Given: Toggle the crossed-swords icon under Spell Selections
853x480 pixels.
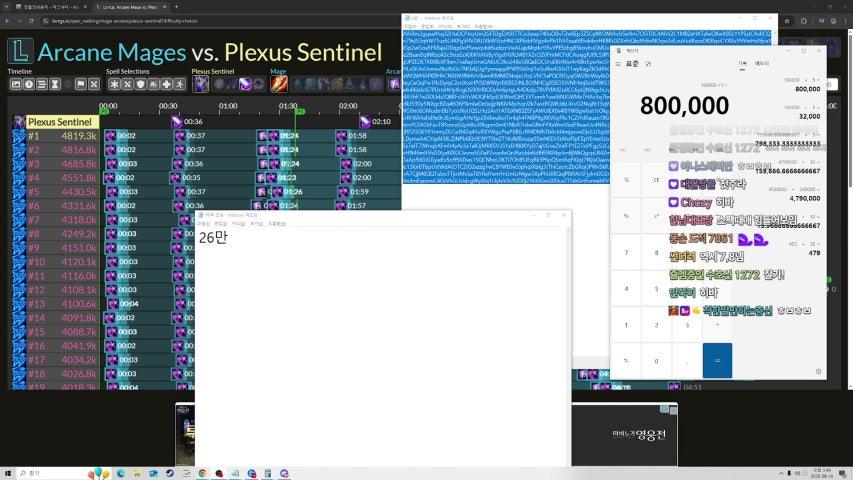Looking at the screenshot, I should click(x=127, y=84).
